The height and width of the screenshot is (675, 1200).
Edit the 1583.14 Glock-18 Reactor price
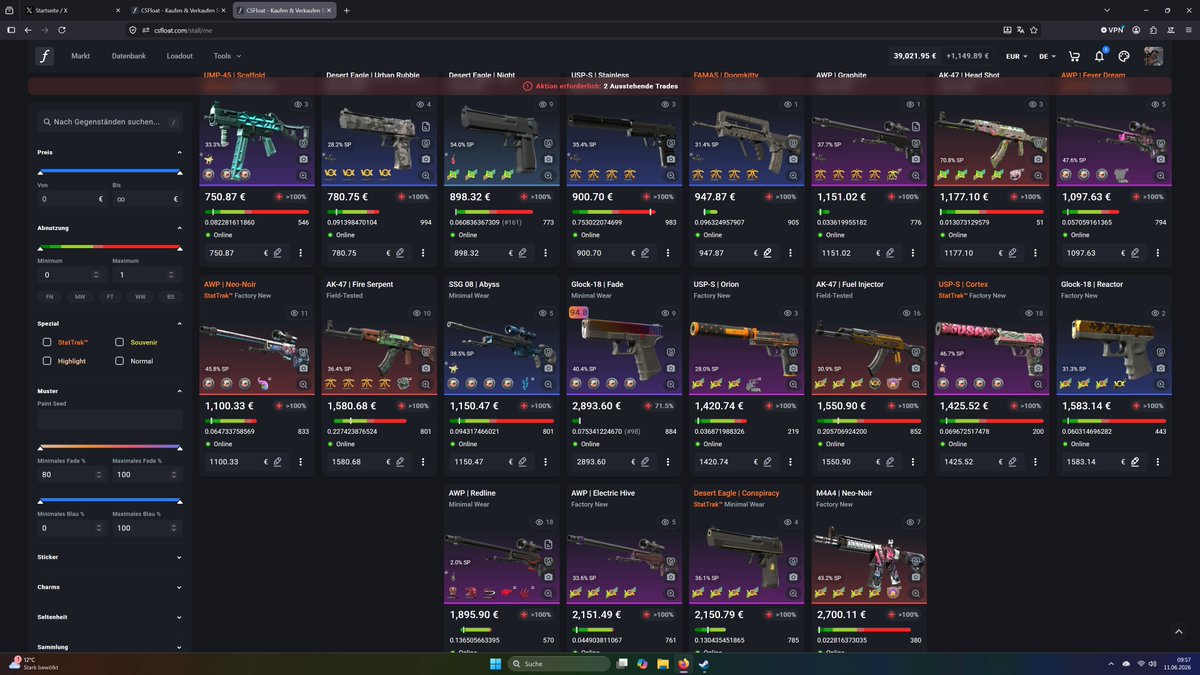pos(1134,462)
